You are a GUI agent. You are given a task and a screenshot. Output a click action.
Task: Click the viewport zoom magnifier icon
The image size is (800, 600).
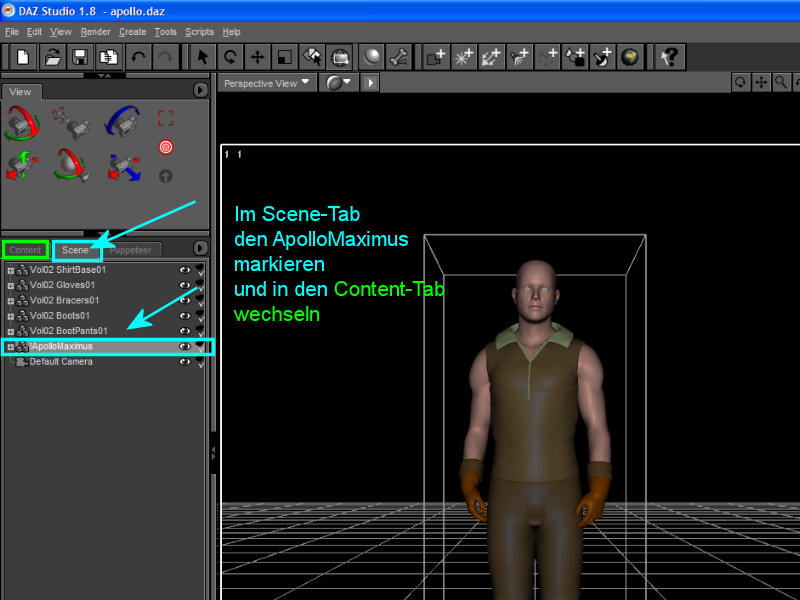tap(780, 82)
